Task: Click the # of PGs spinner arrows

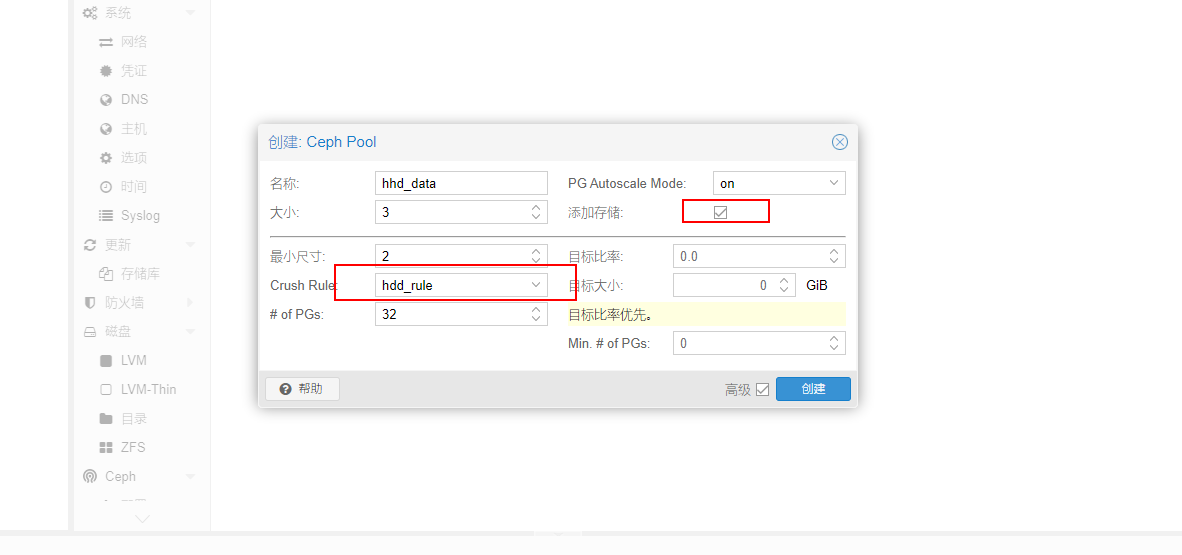Action: [x=535, y=314]
